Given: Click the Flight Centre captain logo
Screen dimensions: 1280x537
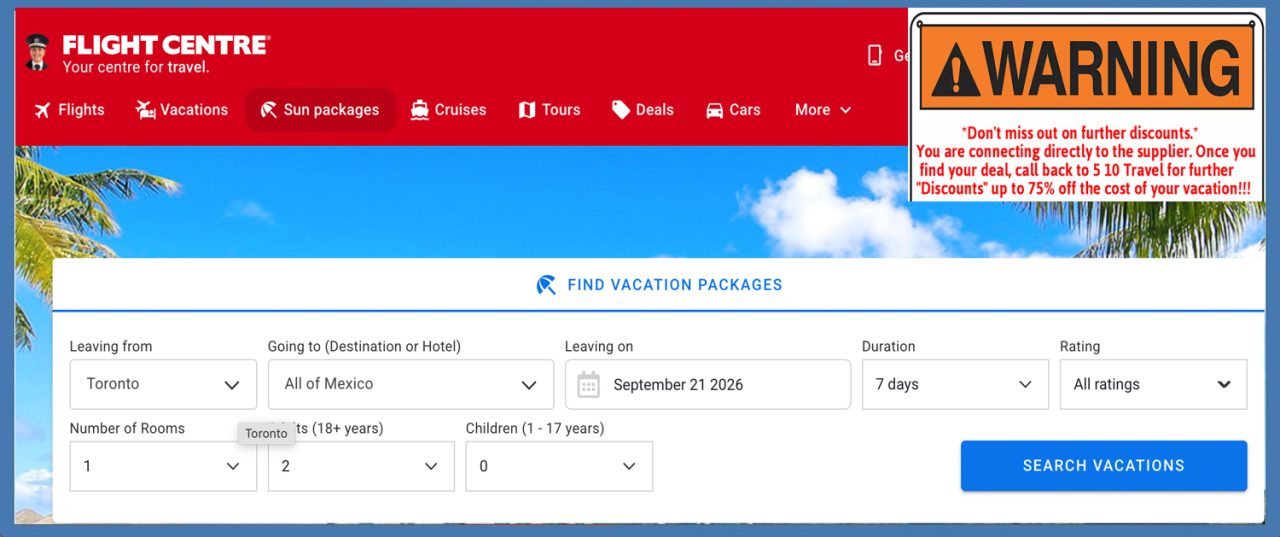Looking at the screenshot, I should pyautogui.click(x=37, y=53).
